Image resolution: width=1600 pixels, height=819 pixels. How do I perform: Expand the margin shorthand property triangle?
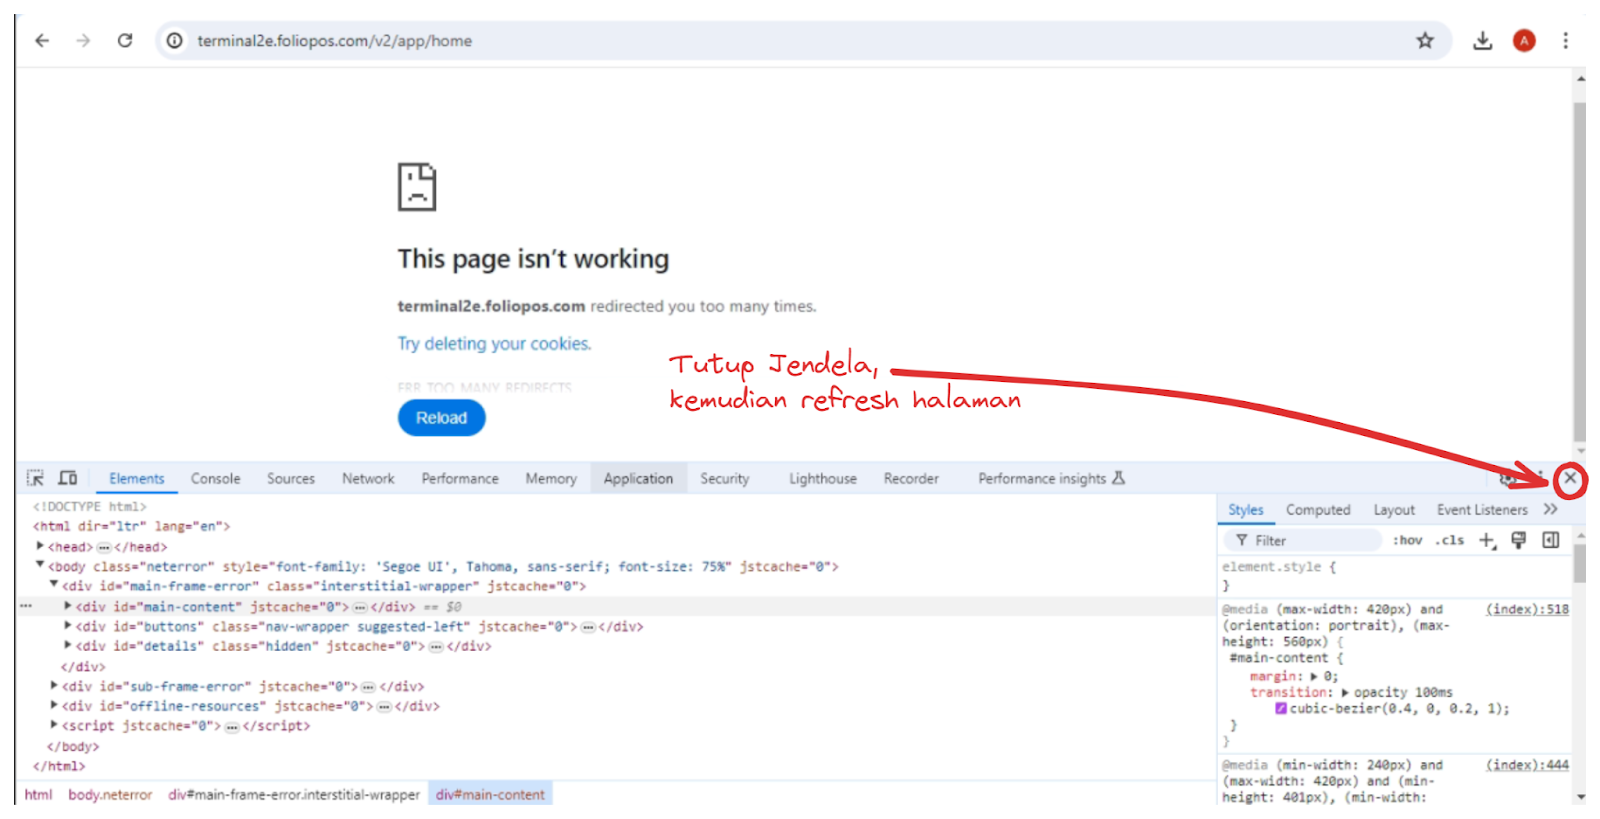coord(1314,676)
